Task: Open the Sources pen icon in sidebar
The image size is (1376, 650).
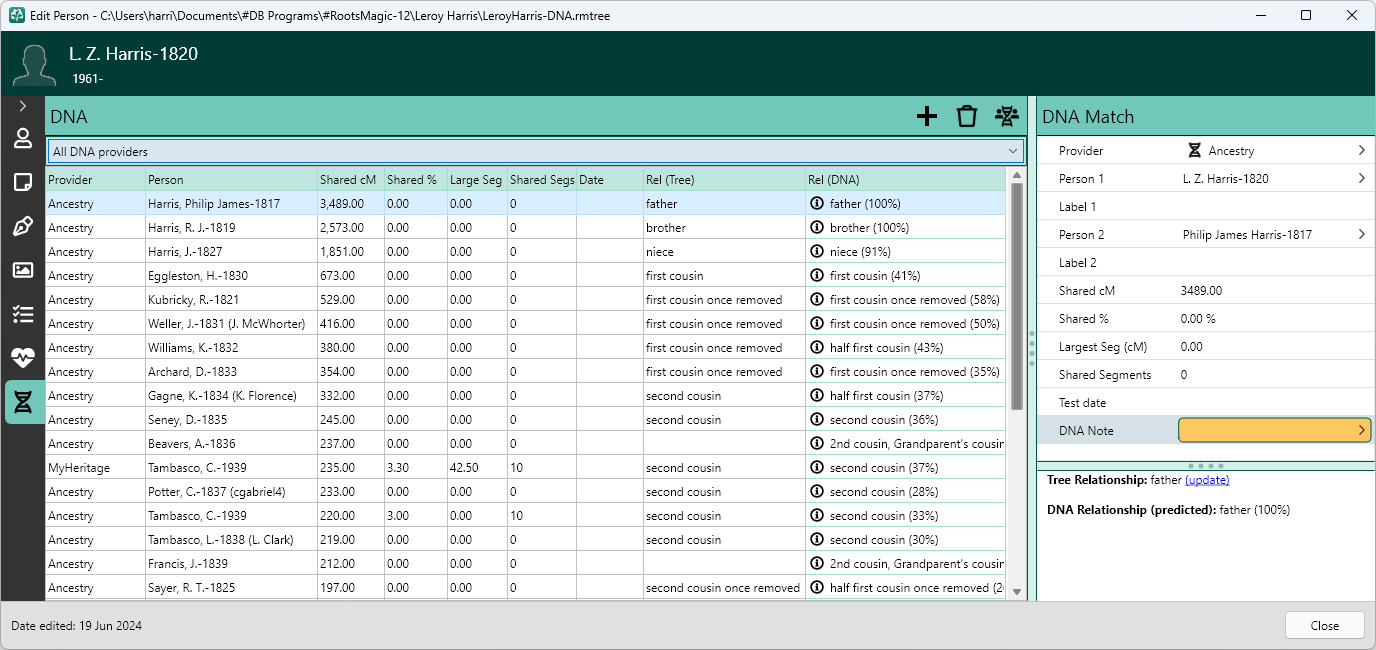Action: click(23, 226)
